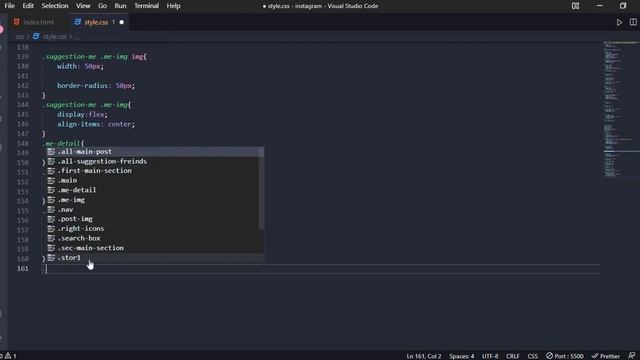Click on 'align-items: center;' code line

[96, 124]
